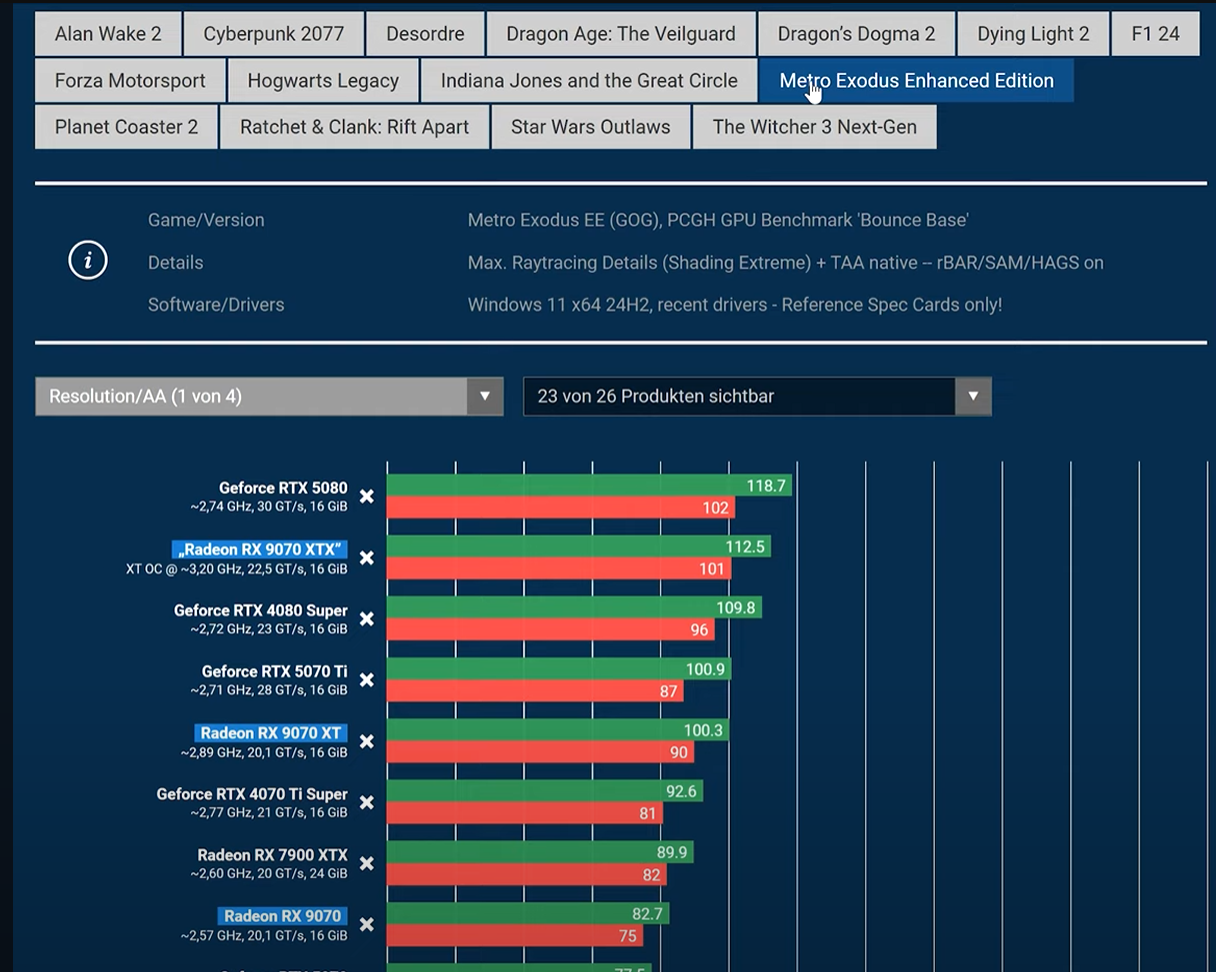Viewport: 1216px width, 972px height.
Task: Click the green 82.7 bar for Radeon RX 9070
Action: (x=528, y=913)
